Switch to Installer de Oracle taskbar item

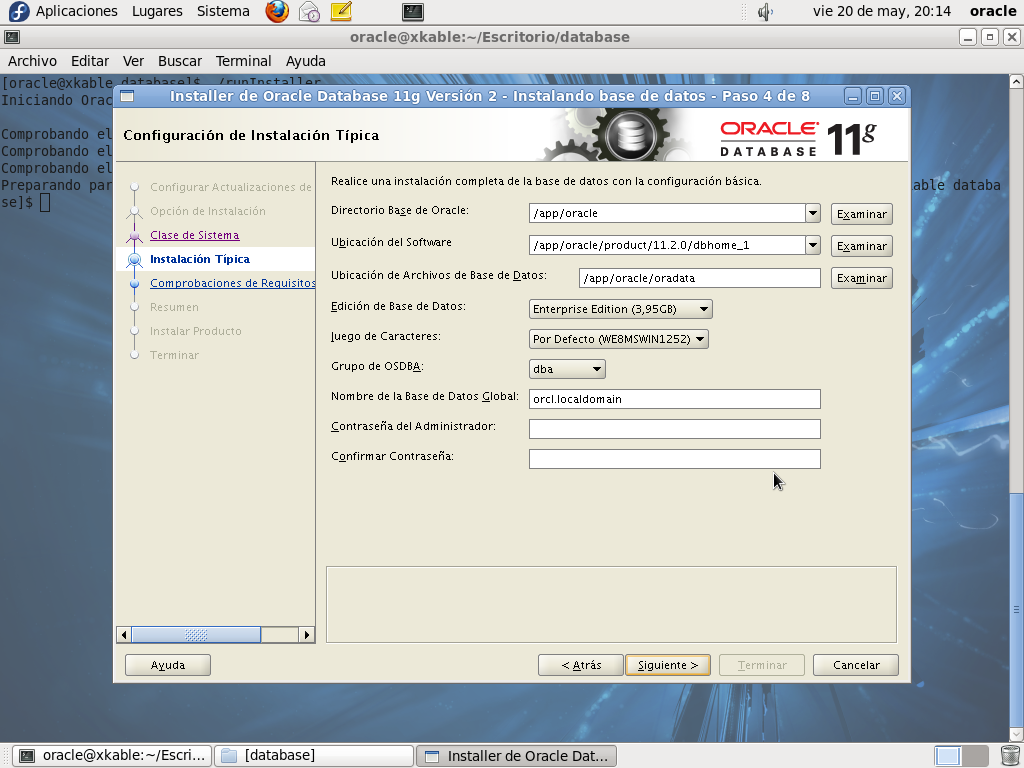click(516, 756)
